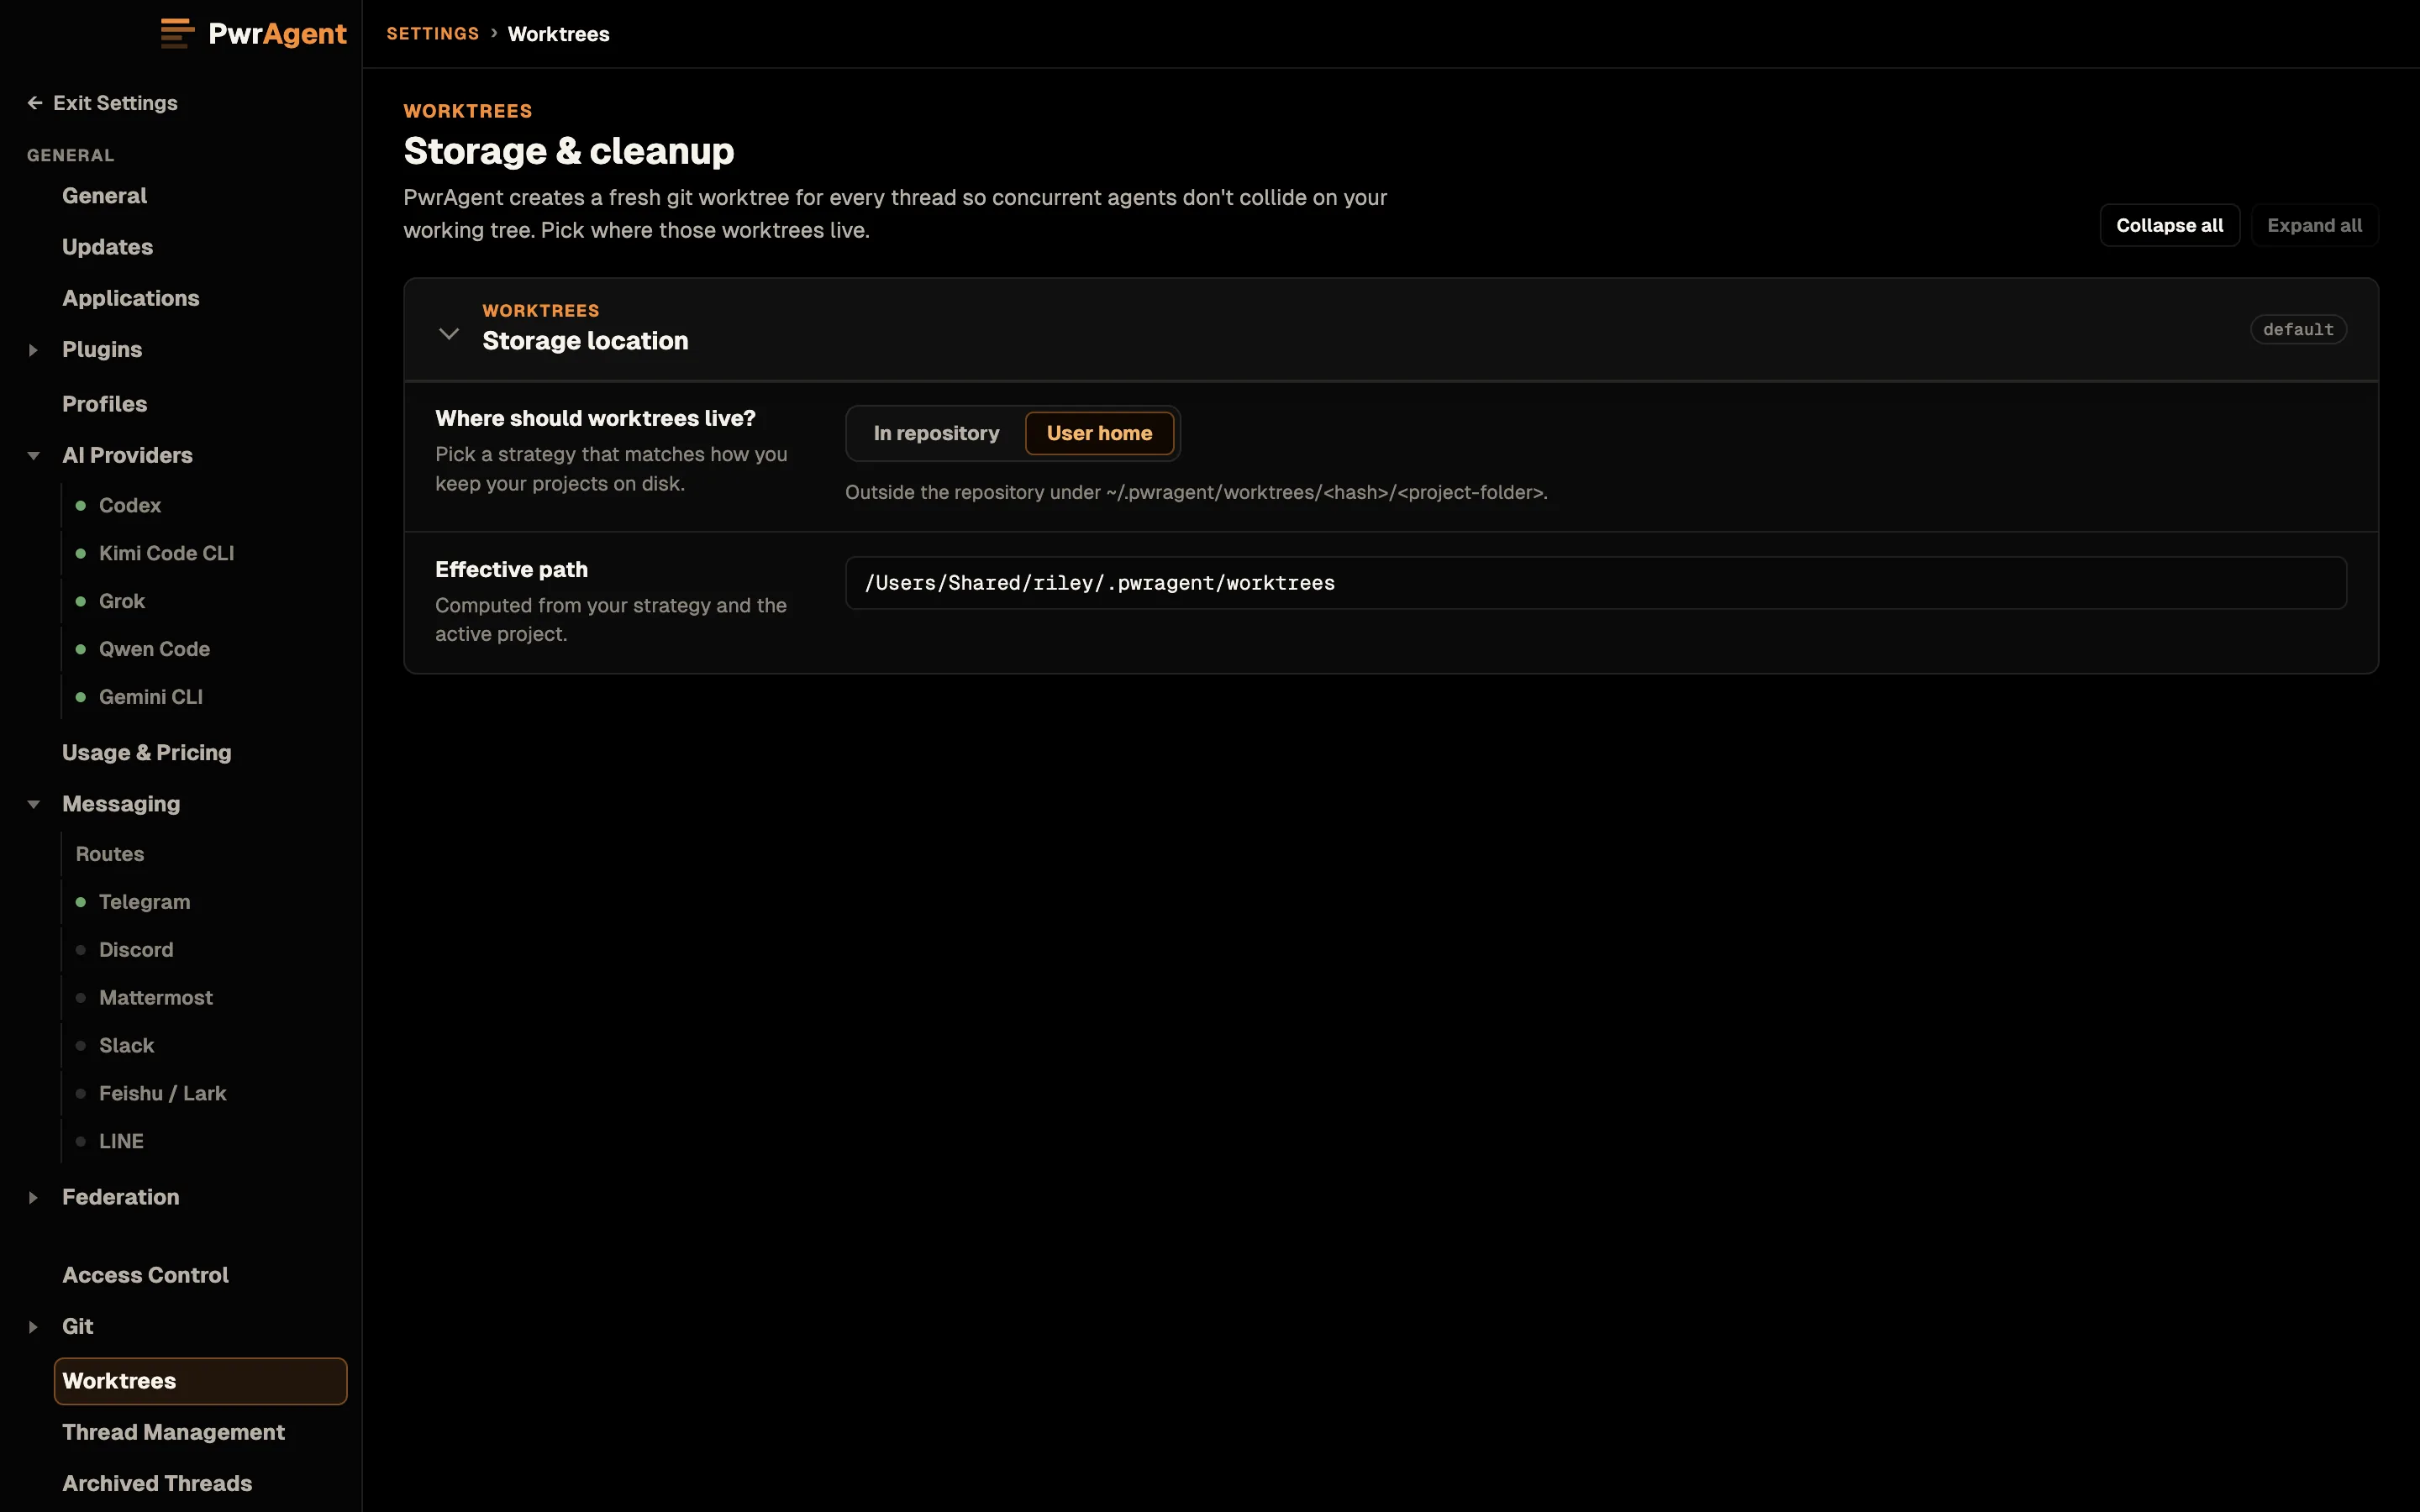
Task: Open Feishu / Lark messaging settings
Action: pyautogui.click(x=162, y=1095)
